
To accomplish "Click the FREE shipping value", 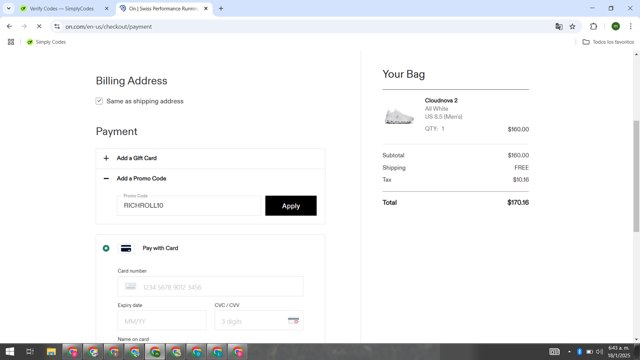I will 521,168.
